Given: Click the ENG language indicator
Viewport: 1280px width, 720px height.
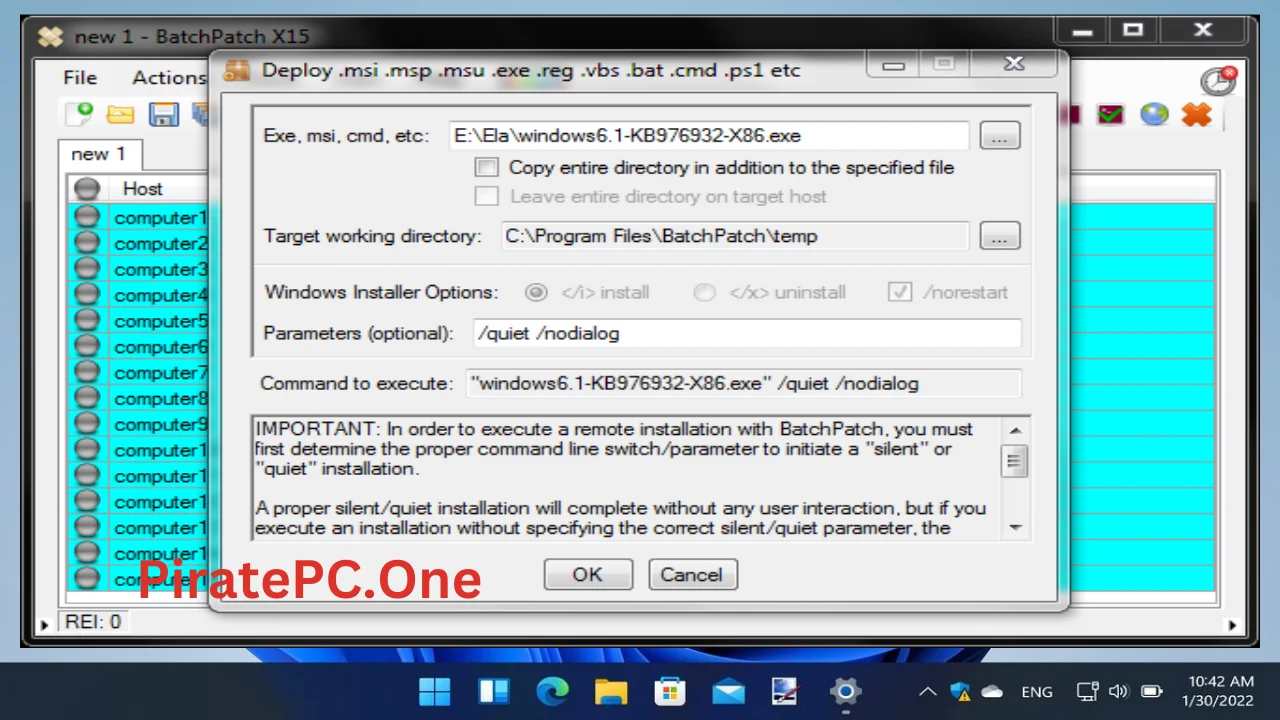Looking at the screenshot, I should click(x=1037, y=691).
